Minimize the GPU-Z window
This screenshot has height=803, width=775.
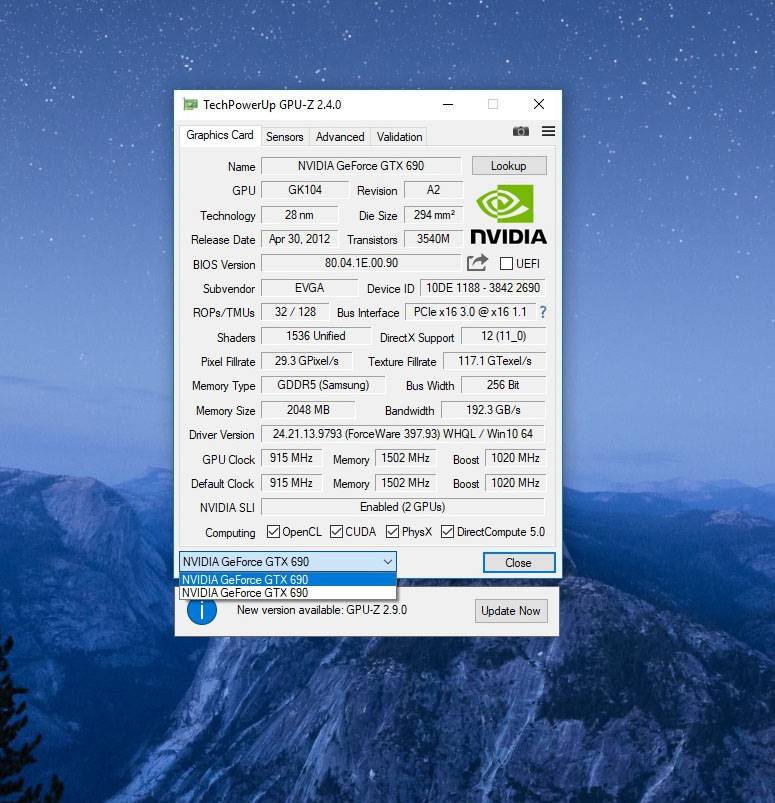click(x=448, y=104)
